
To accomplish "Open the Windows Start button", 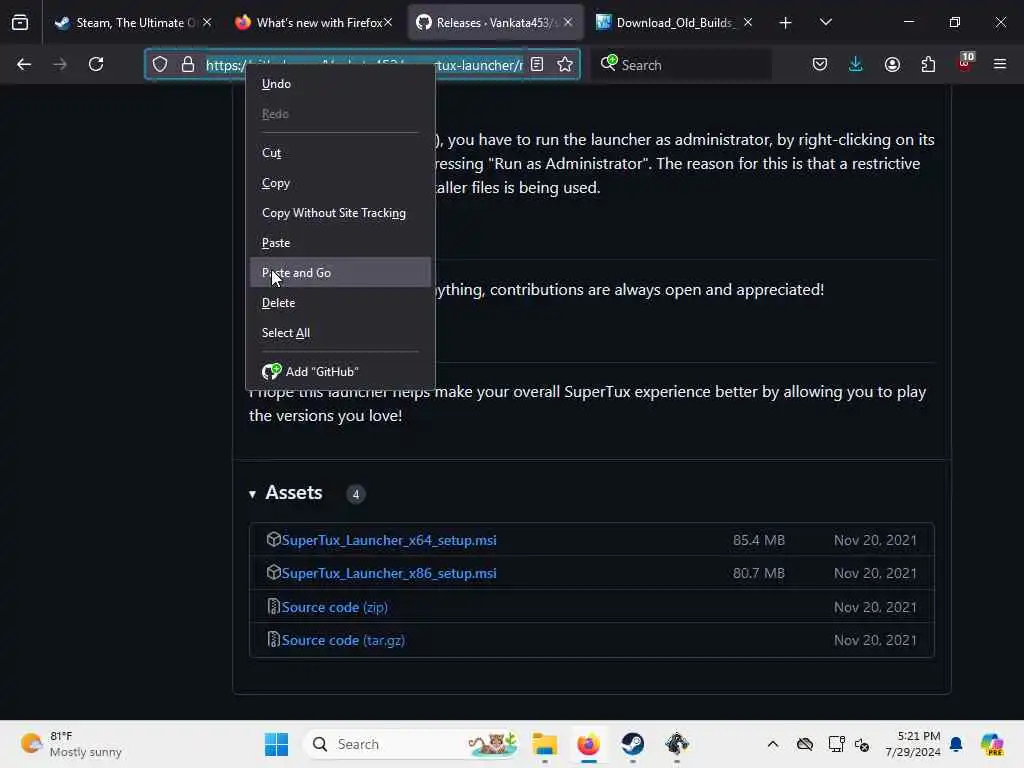I will pyautogui.click(x=276, y=744).
